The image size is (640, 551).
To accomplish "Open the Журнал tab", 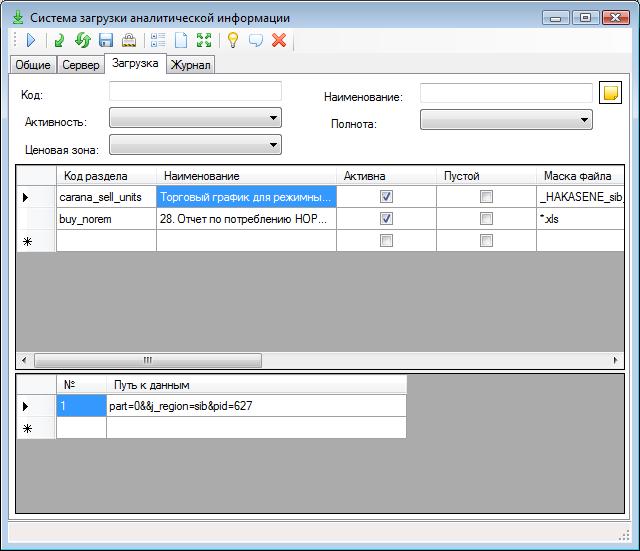I will click(190, 65).
